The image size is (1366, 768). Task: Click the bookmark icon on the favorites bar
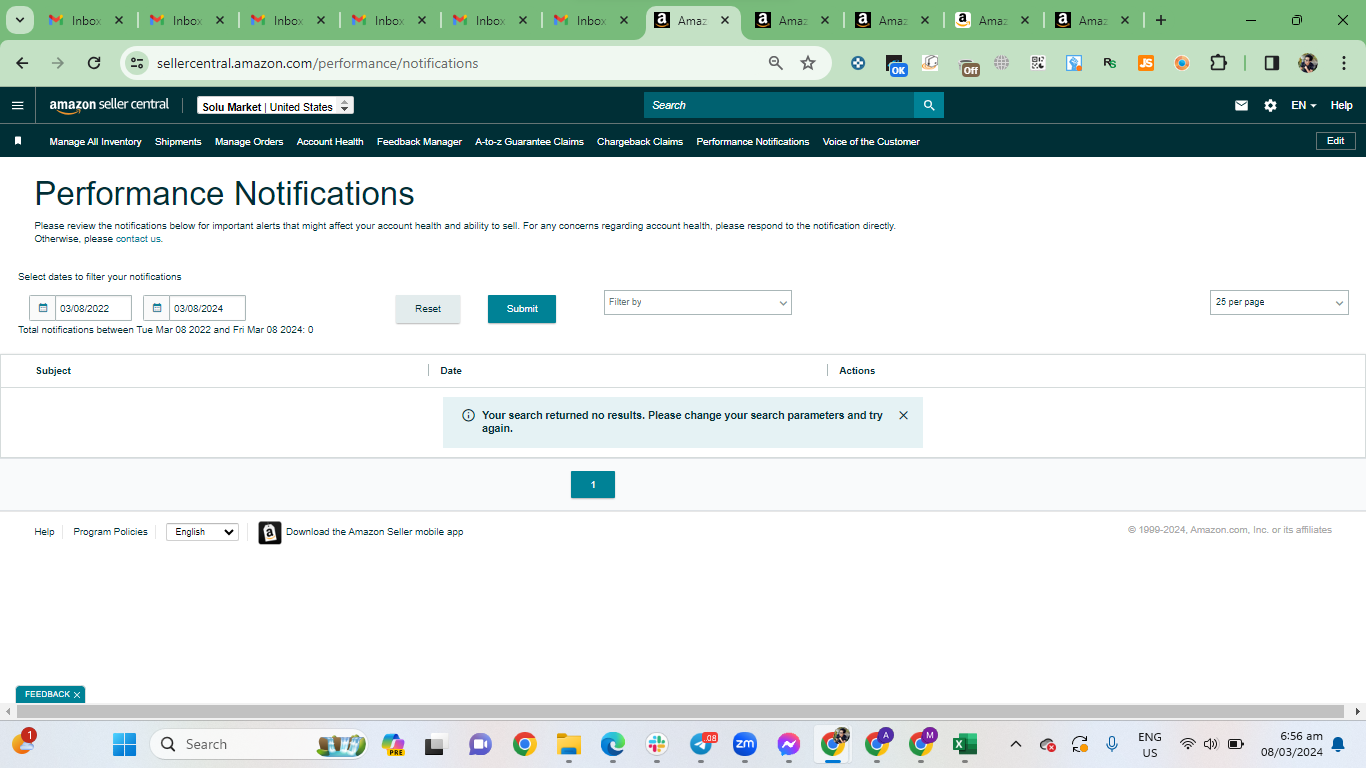(x=18, y=141)
